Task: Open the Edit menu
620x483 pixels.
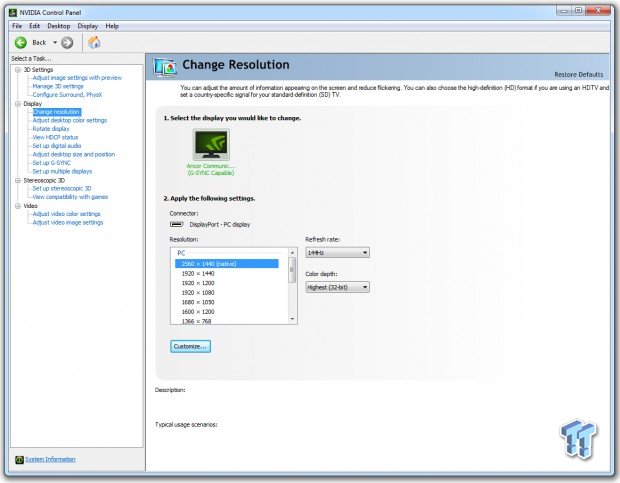Action: point(34,26)
